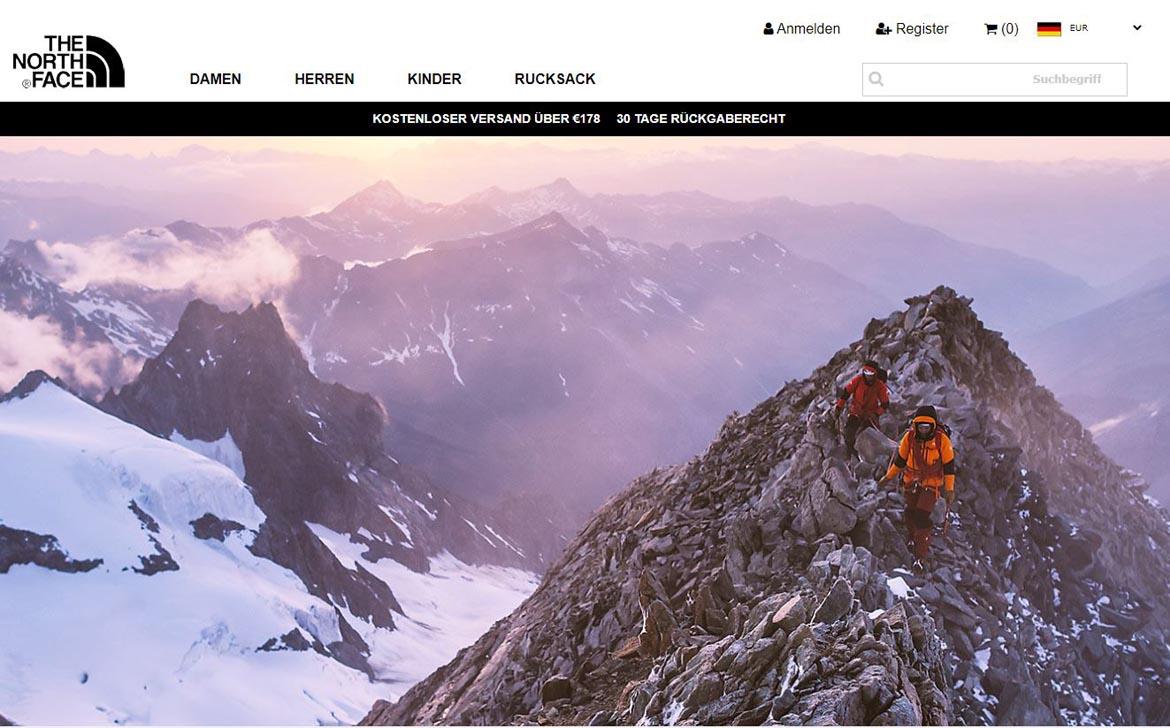1170x728 pixels.
Task: Open the DAMEN menu
Action: (x=215, y=79)
